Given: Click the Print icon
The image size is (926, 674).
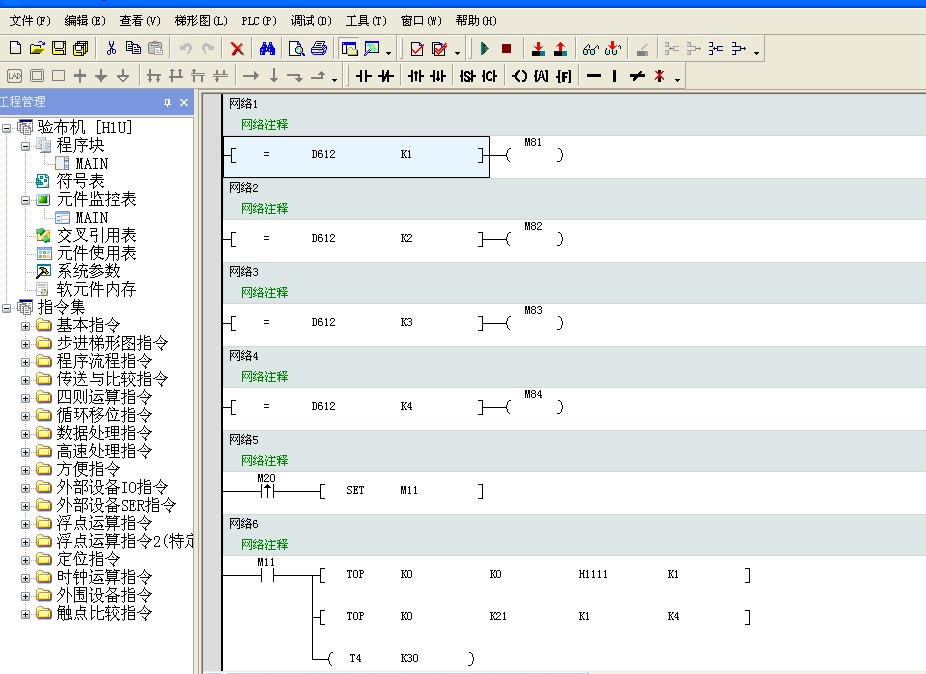Looking at the screenshot, I should [x=318, y=48].
